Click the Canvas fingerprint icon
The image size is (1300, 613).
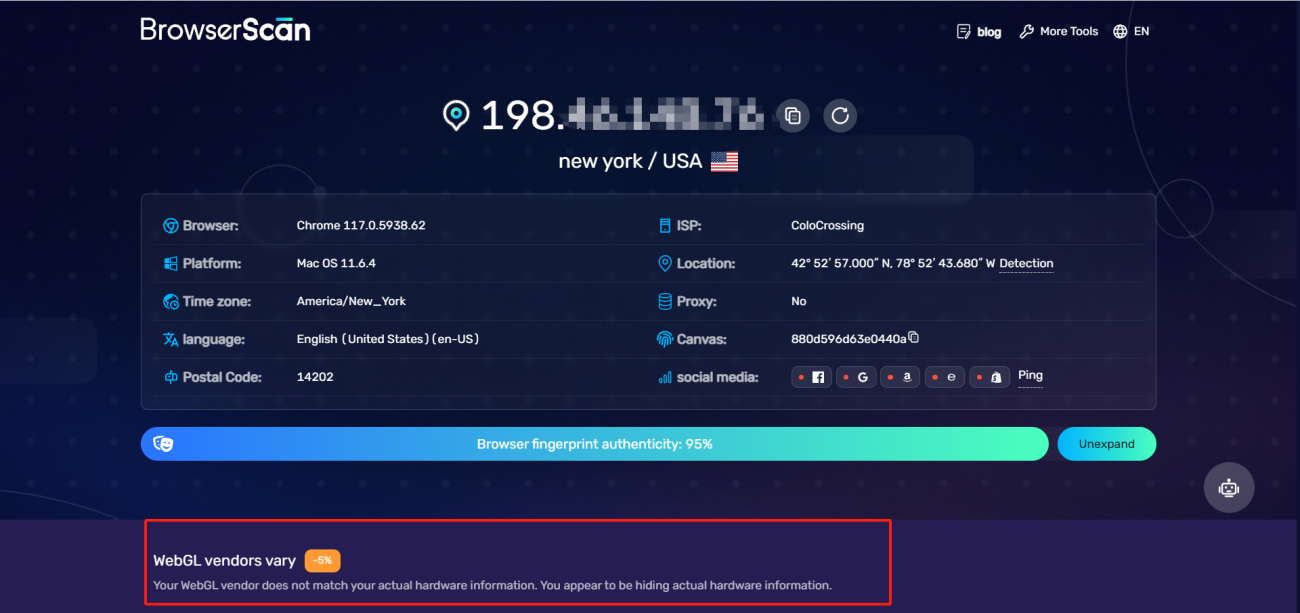[x=665, y=340]
